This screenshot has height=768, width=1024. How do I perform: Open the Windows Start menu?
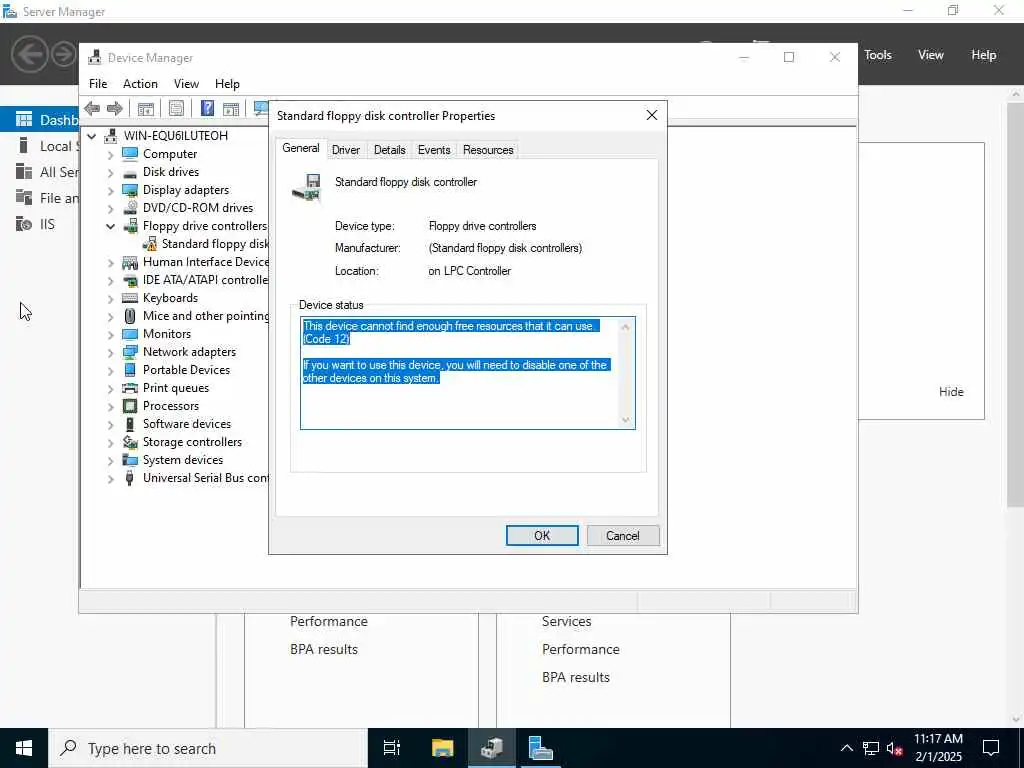point(24,748)
